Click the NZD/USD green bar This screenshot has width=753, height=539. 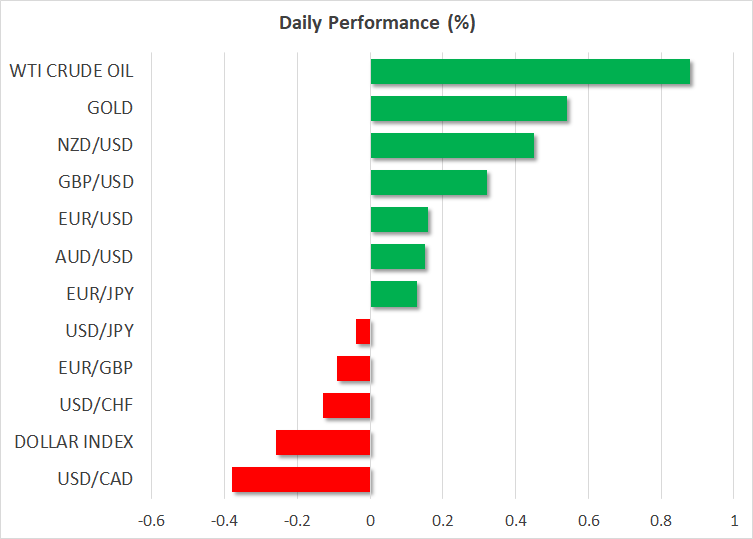click(x=452, y=146)
